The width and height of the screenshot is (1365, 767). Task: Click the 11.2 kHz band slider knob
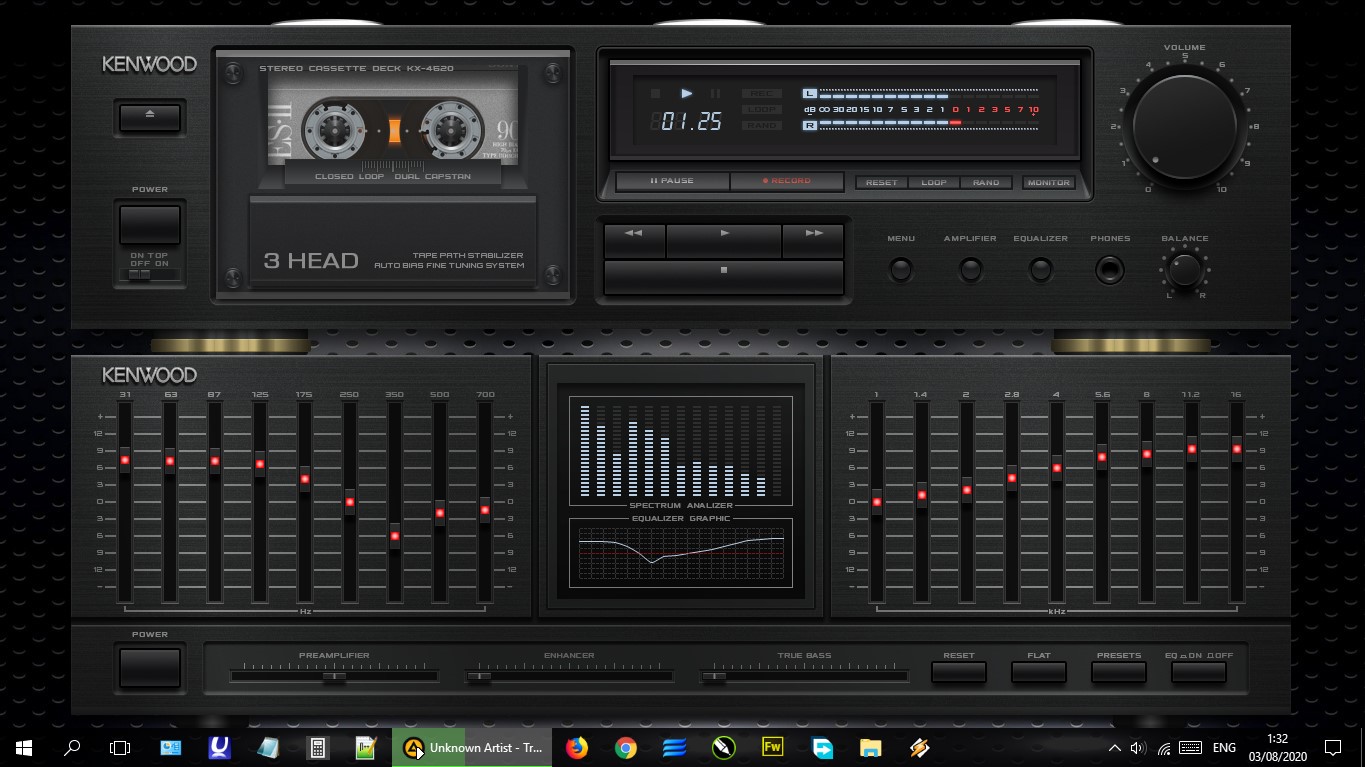[1192, 450]
